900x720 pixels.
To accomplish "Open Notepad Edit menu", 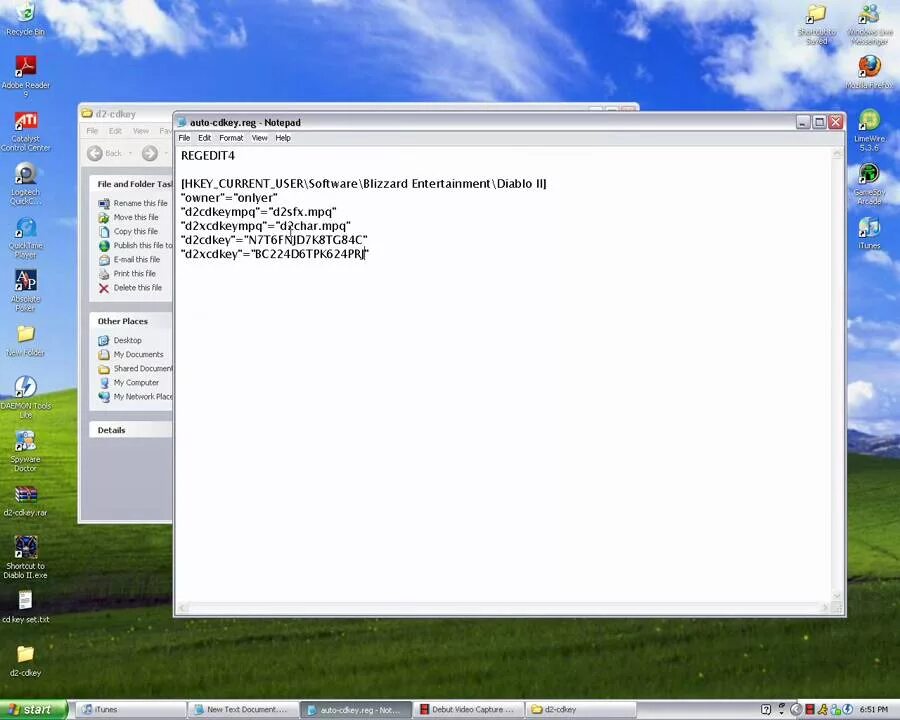I will [x=204, y=138].
